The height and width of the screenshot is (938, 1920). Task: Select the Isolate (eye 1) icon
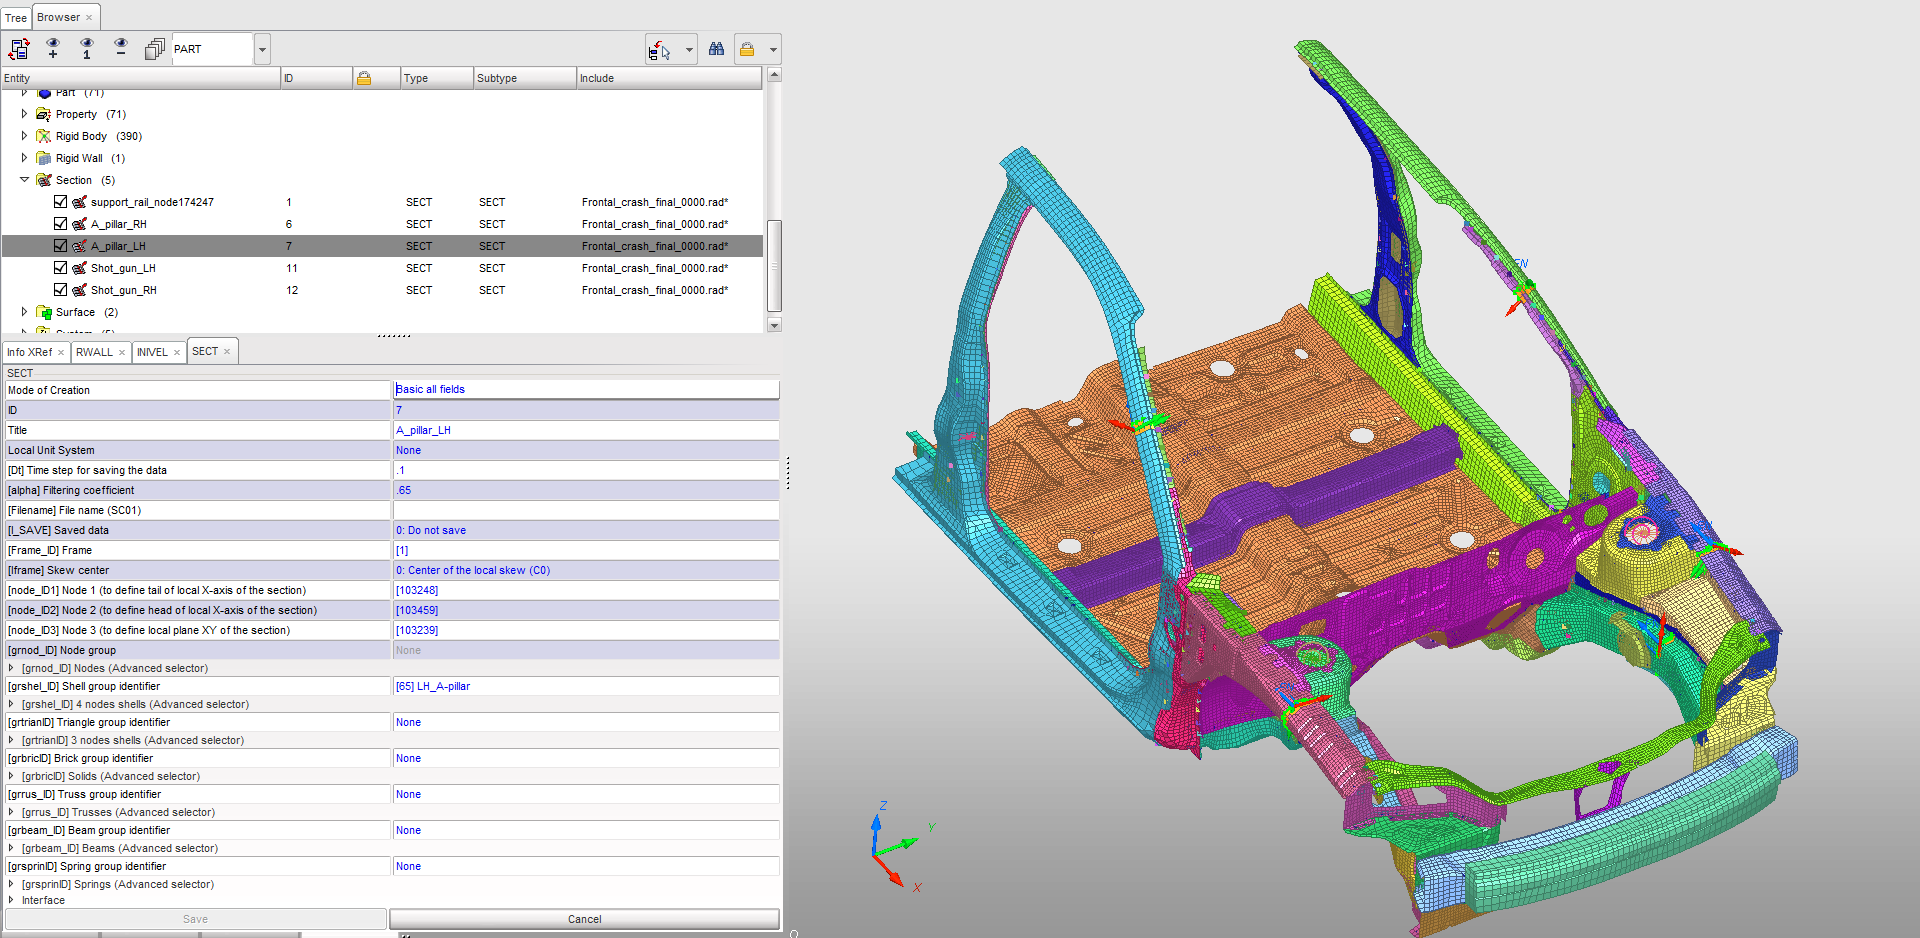click(x=87, y=48)
